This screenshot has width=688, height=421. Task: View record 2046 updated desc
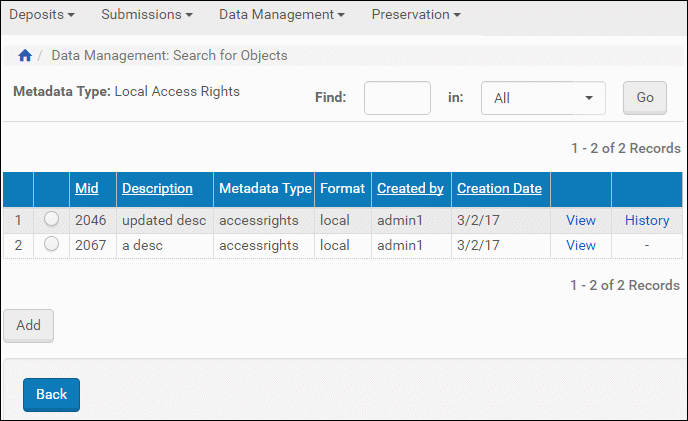[580, 220]
